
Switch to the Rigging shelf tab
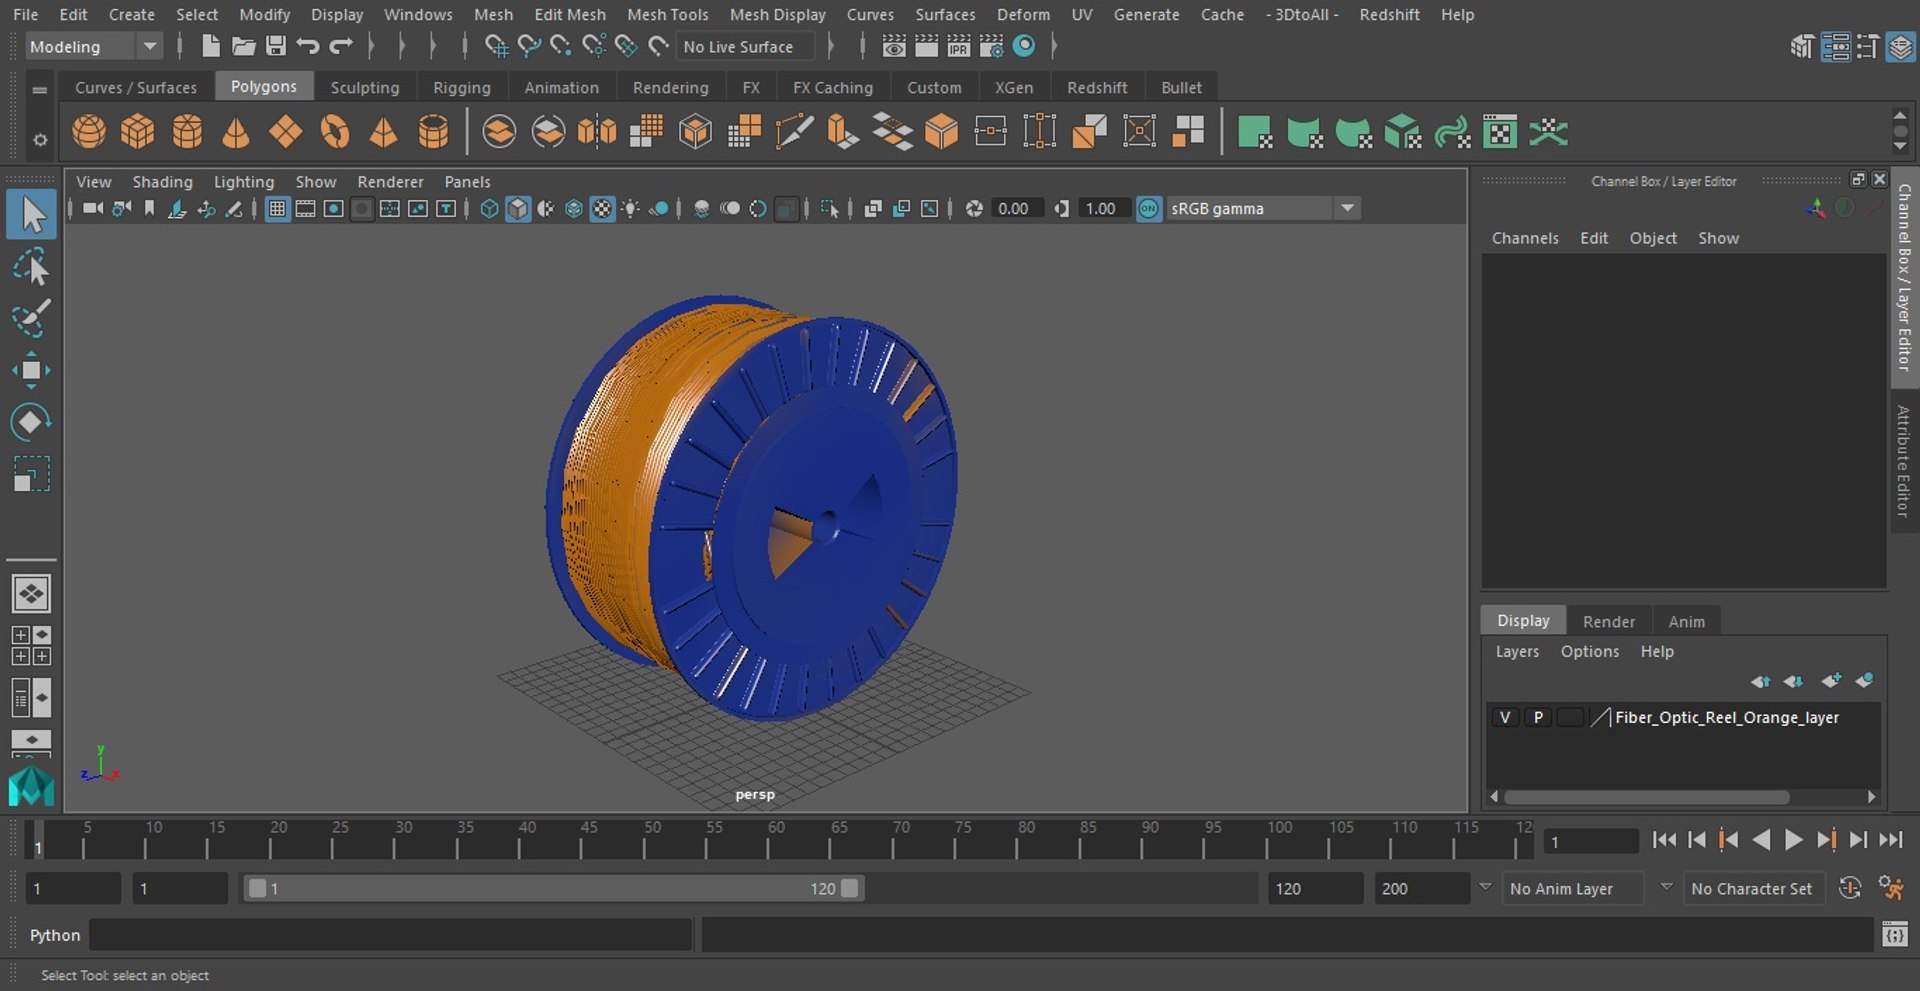click(x=462, y=87)
